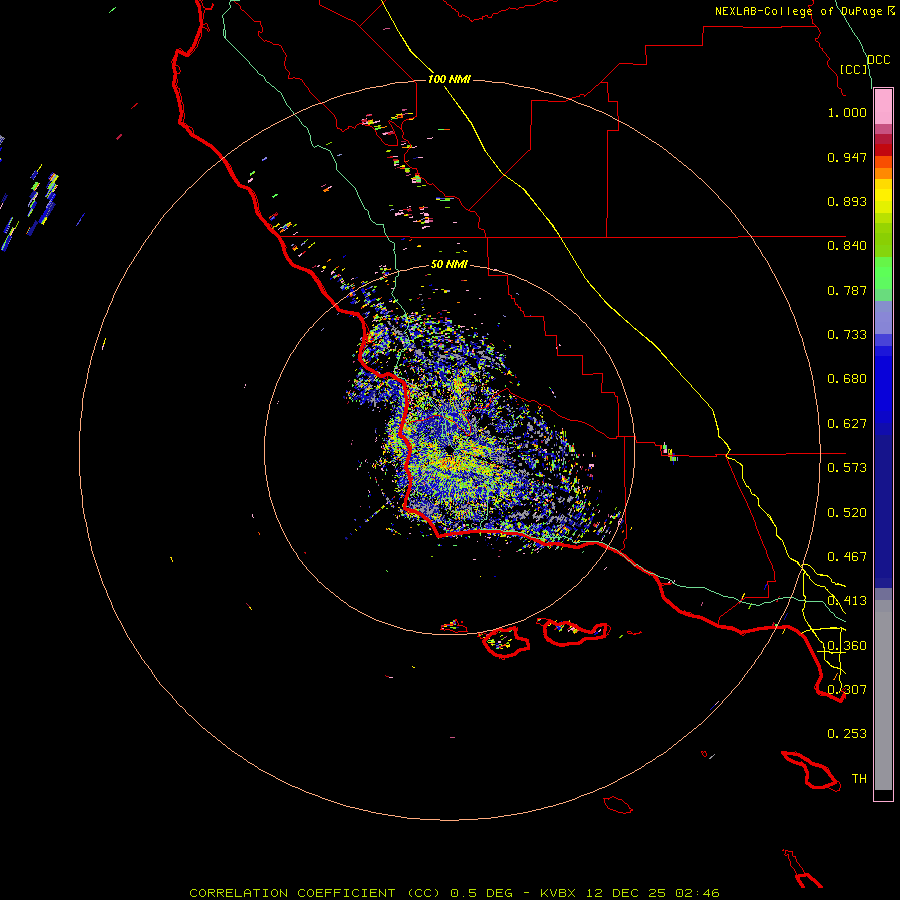Click the 0.947 legend value
The width and height of the screenshot is (900, 900).
(x=847, y=157)
